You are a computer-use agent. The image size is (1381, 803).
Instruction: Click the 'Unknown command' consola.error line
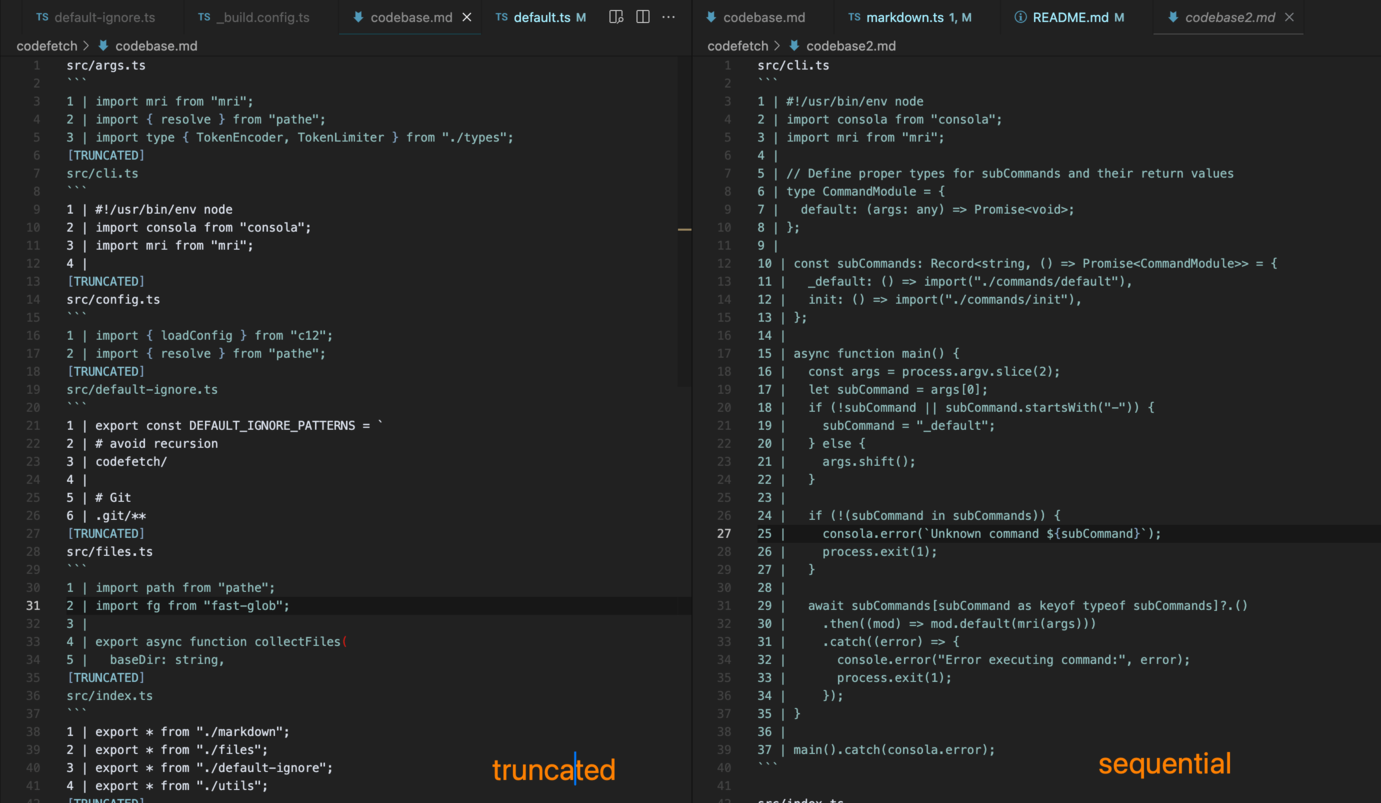pyautogui.click(x=960, y=533)
